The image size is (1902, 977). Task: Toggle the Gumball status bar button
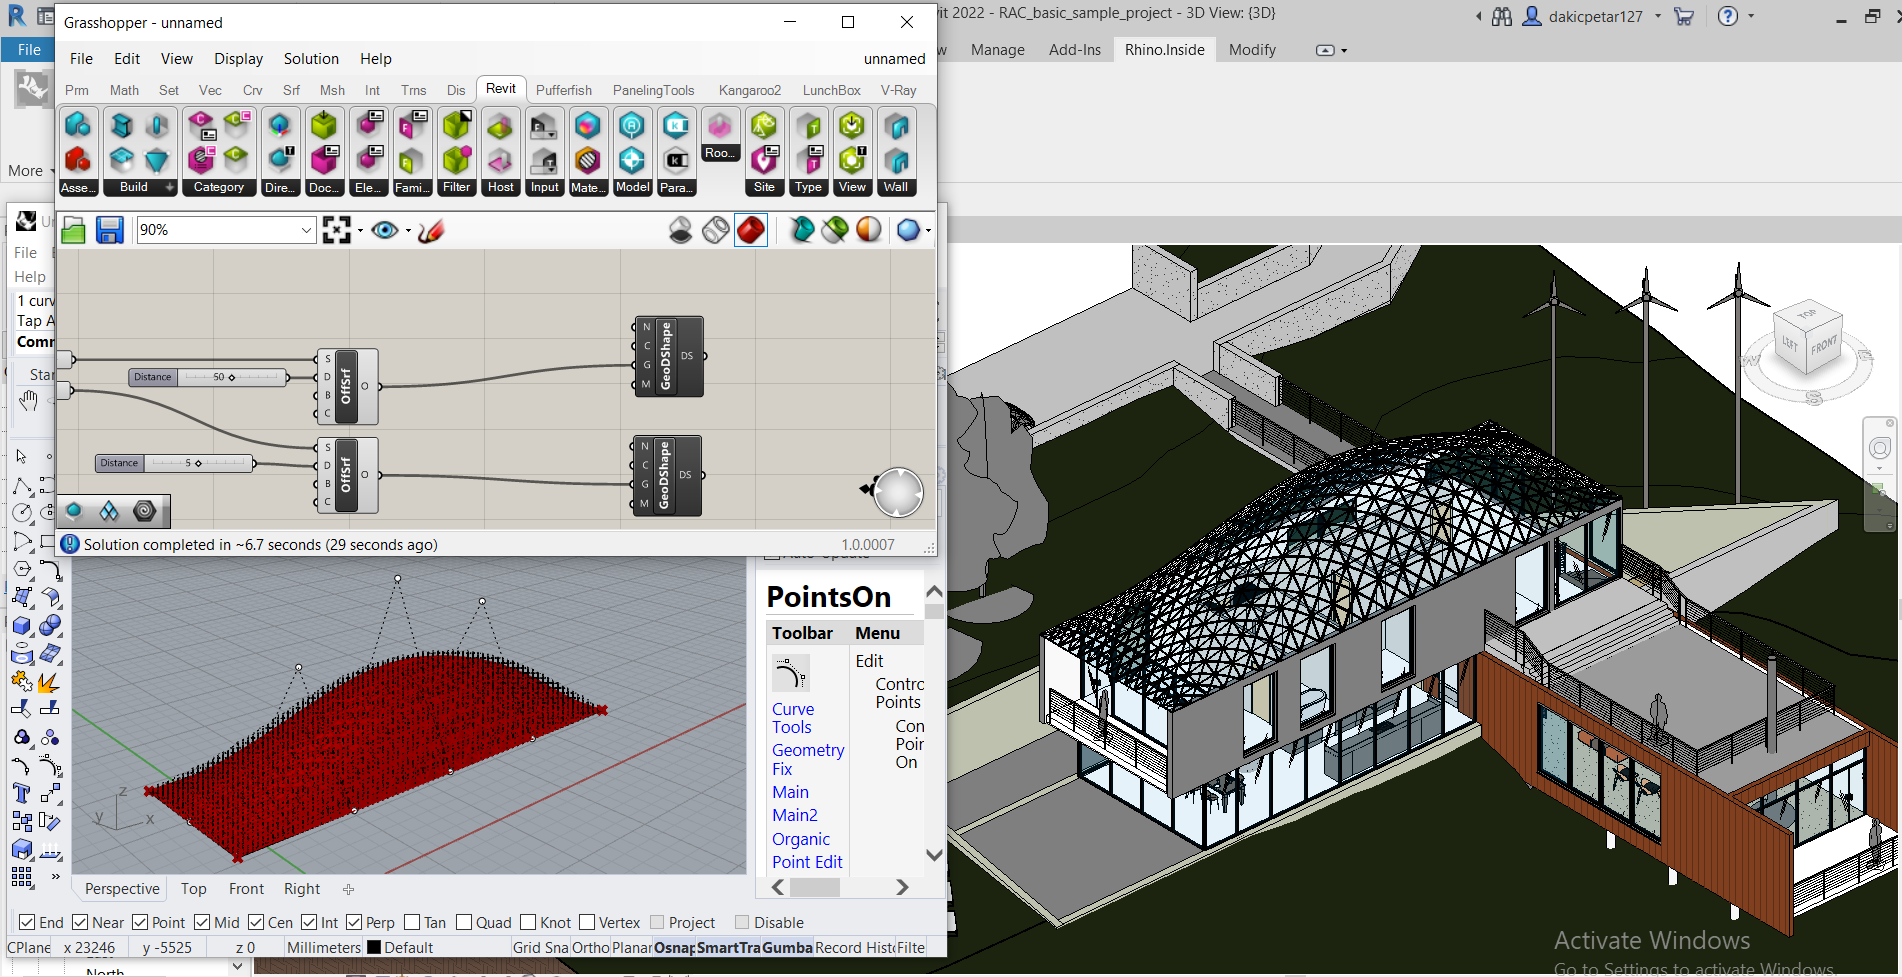point(787,948)
